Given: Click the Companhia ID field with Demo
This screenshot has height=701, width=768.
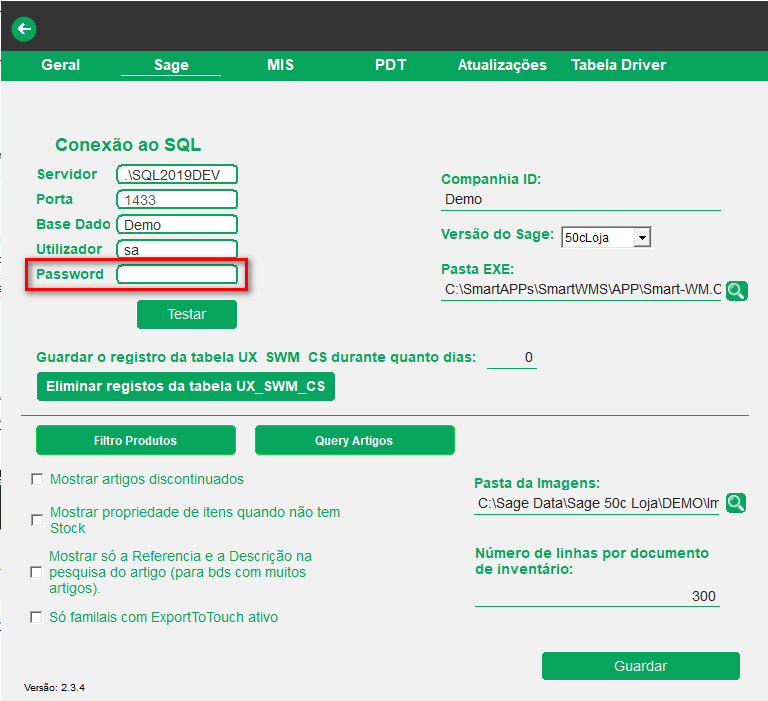Looking at the screenshot, I should (x=580, y=200).
